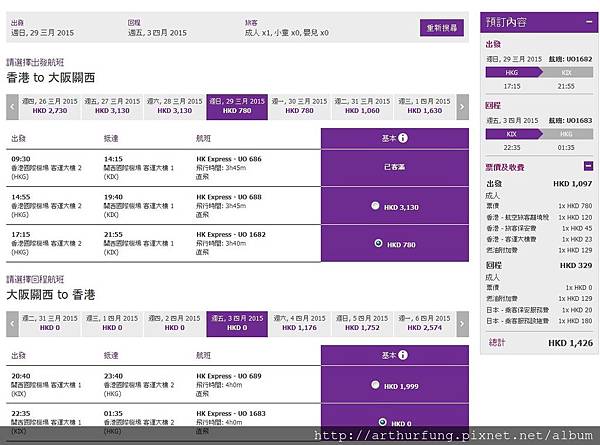Image resolution: width=600 pixels, height=445 pixels.
Task: Choose outbound date 27 三月 2015 HKD 3,130
Action: point(112,107)
